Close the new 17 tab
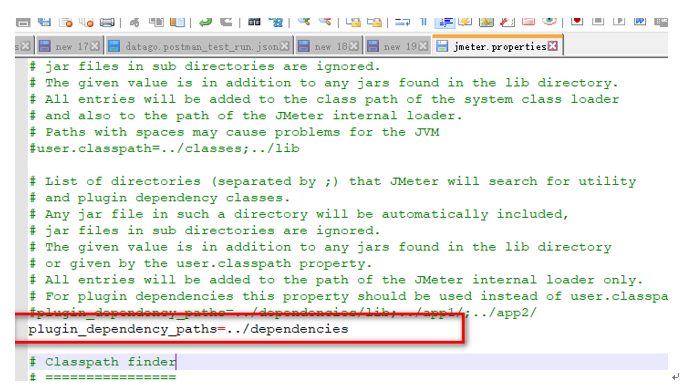Screen dimensions: 684x391 click(95, 46)
